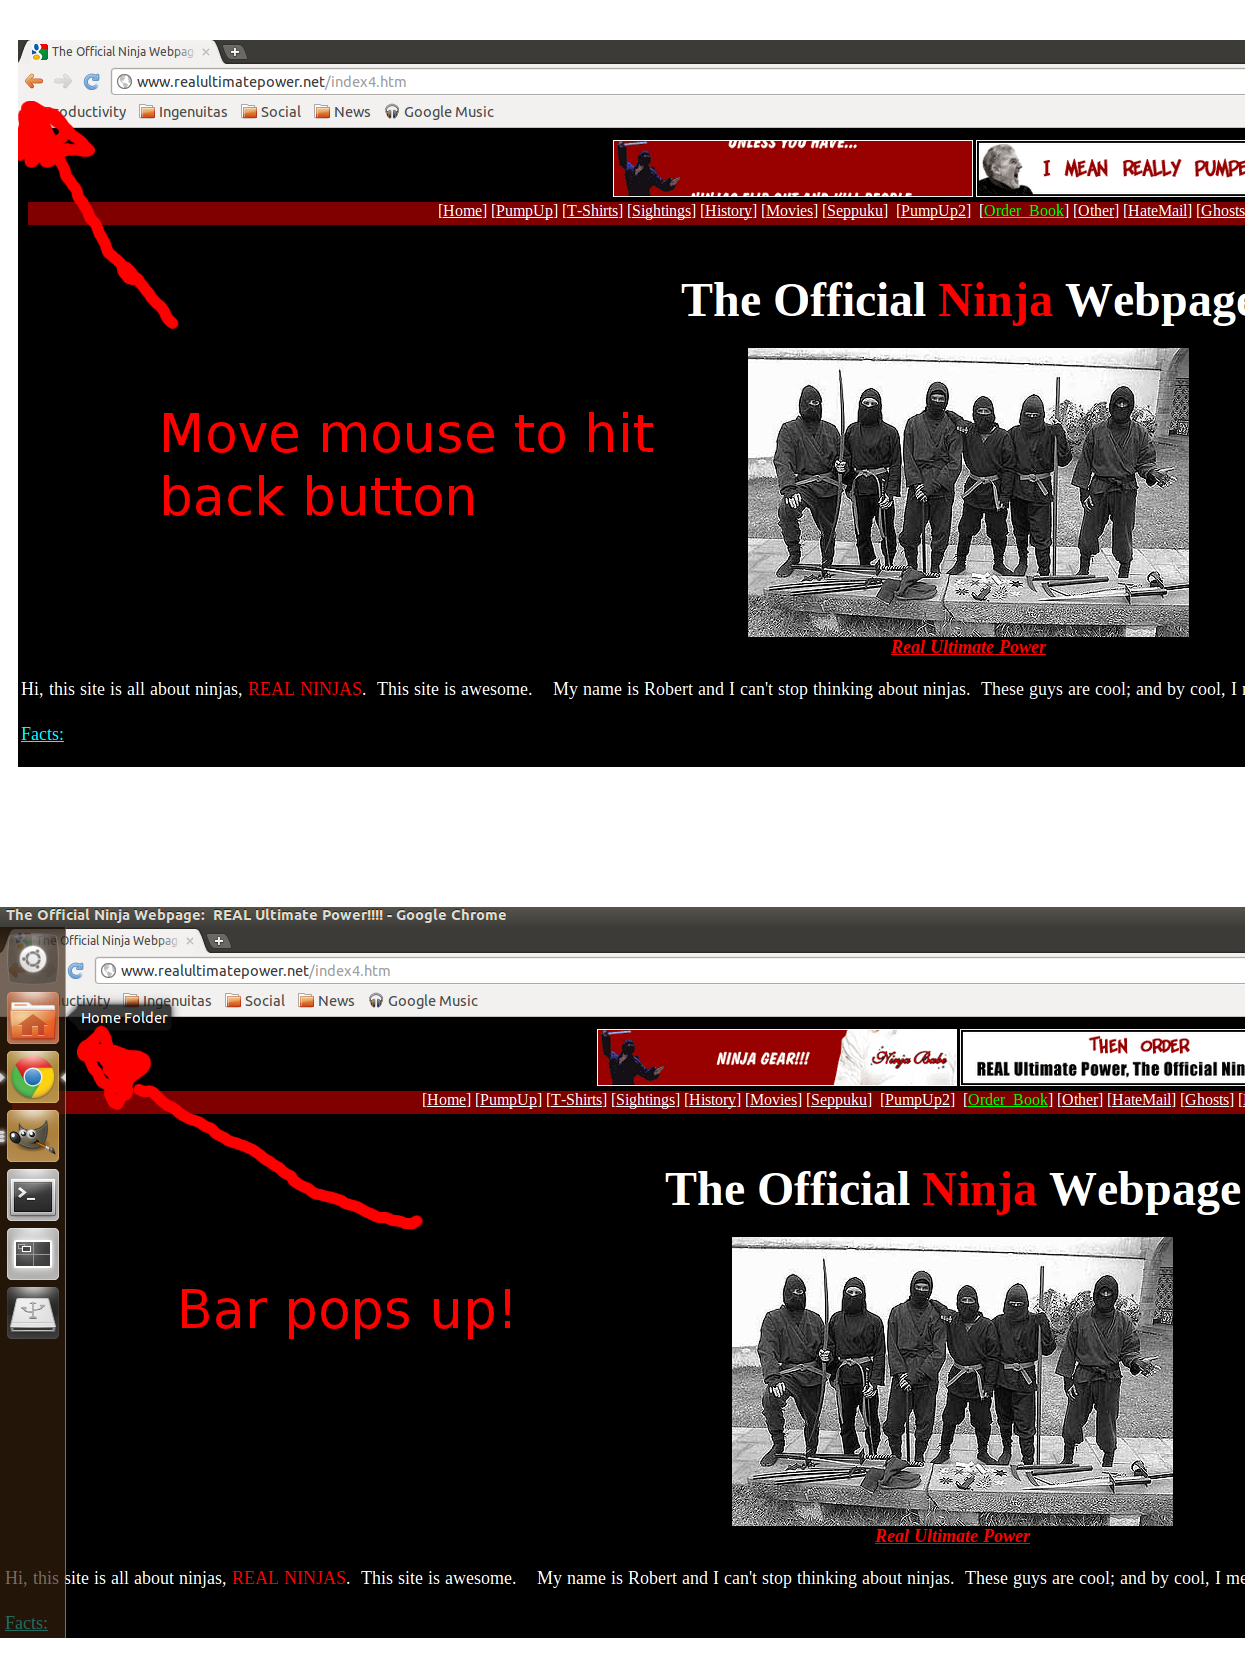The image size is (1245, 1674).
Task: Open the Terminal from the launcher
Action: [x=33, y=1196]
